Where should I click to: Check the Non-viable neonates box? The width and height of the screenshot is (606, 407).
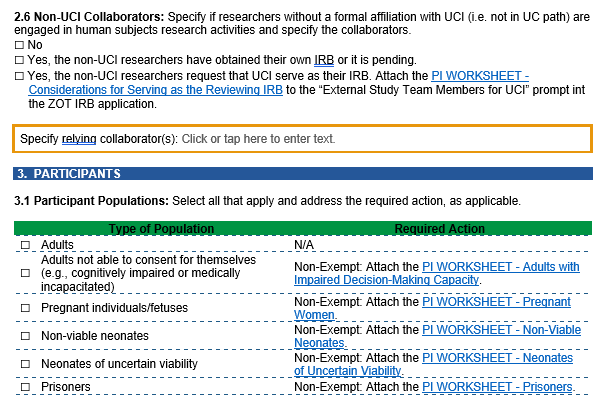point(26,336)
